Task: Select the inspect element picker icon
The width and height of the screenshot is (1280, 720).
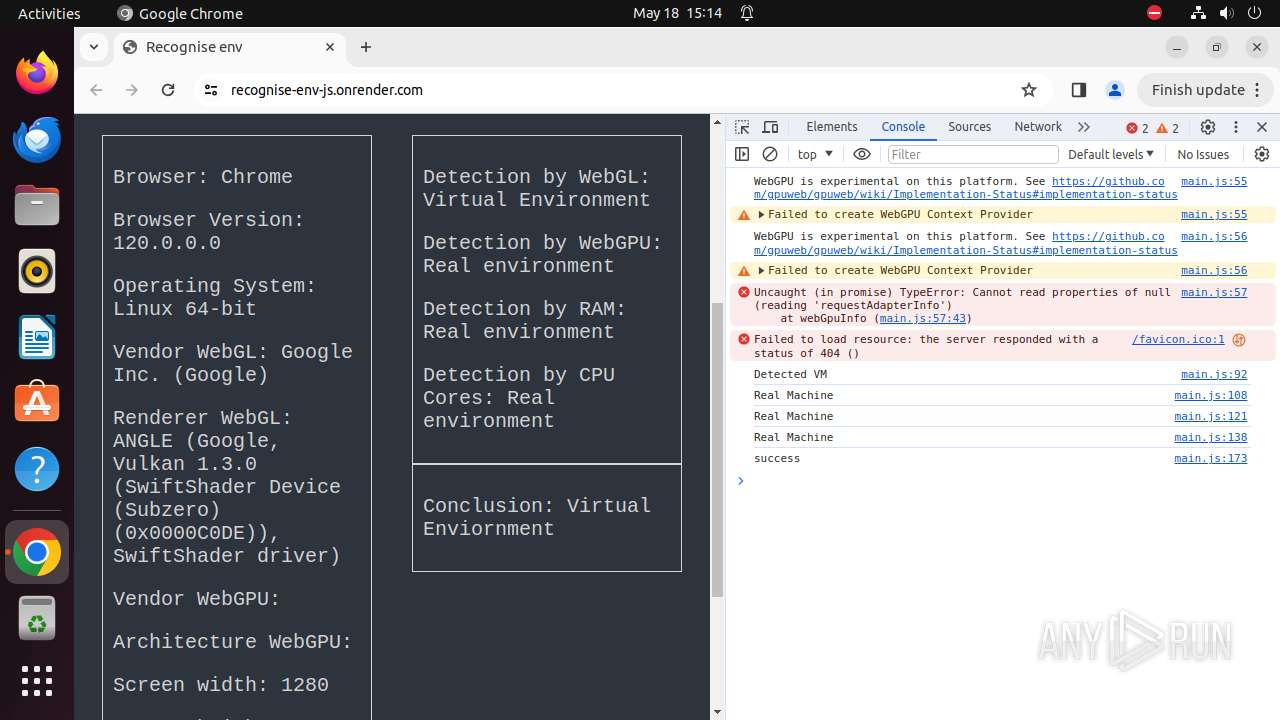Action: click(742, 127)
